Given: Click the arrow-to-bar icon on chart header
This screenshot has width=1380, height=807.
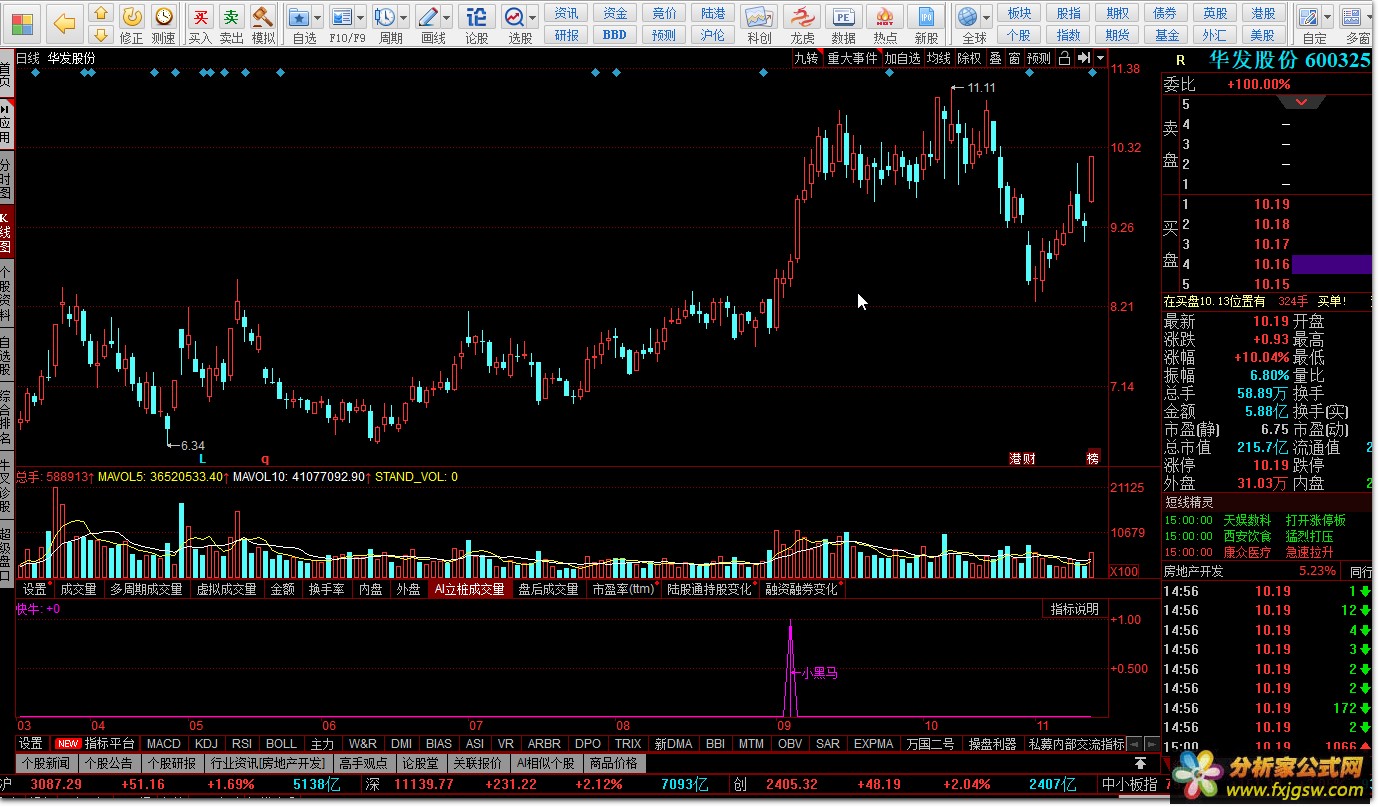Looking at the screenshot, I should (x=1083, y=58).
